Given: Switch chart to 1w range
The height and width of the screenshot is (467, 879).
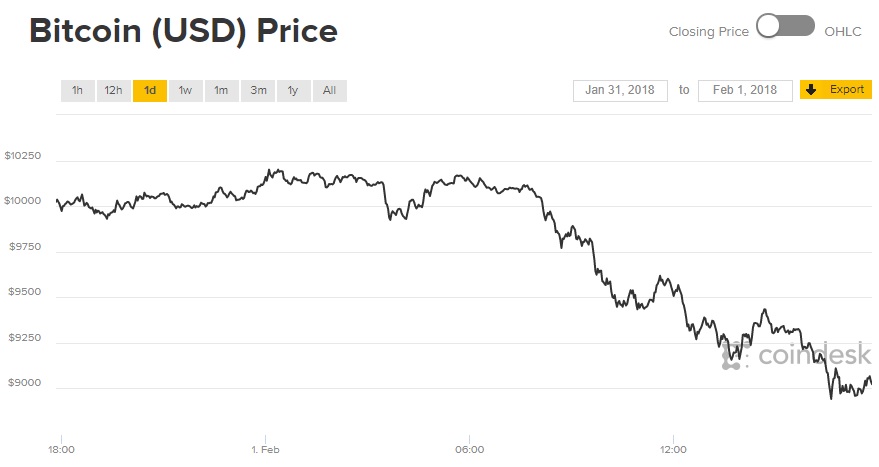Looking at the screenshot, I should [185, 91].
